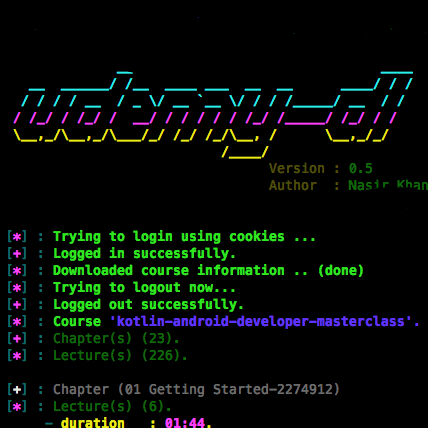Click the asterisk marker beside 'Trying to logout now'
The width and height of the screenshot is (428, 428).
(17, 288)
